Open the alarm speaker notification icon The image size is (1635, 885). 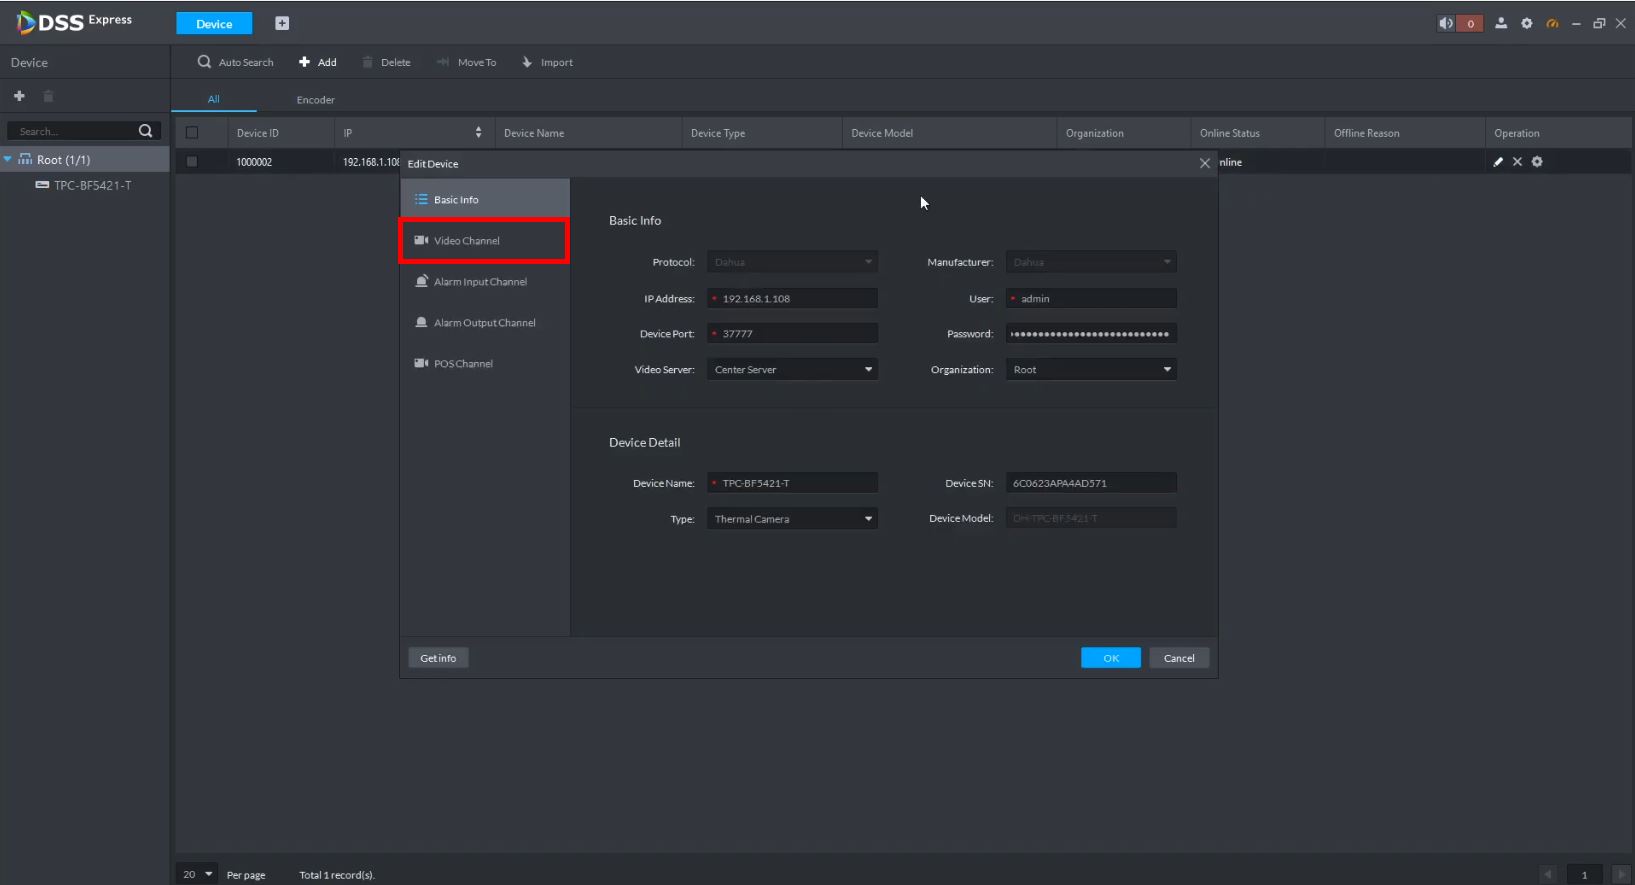tap(1446, 24)
